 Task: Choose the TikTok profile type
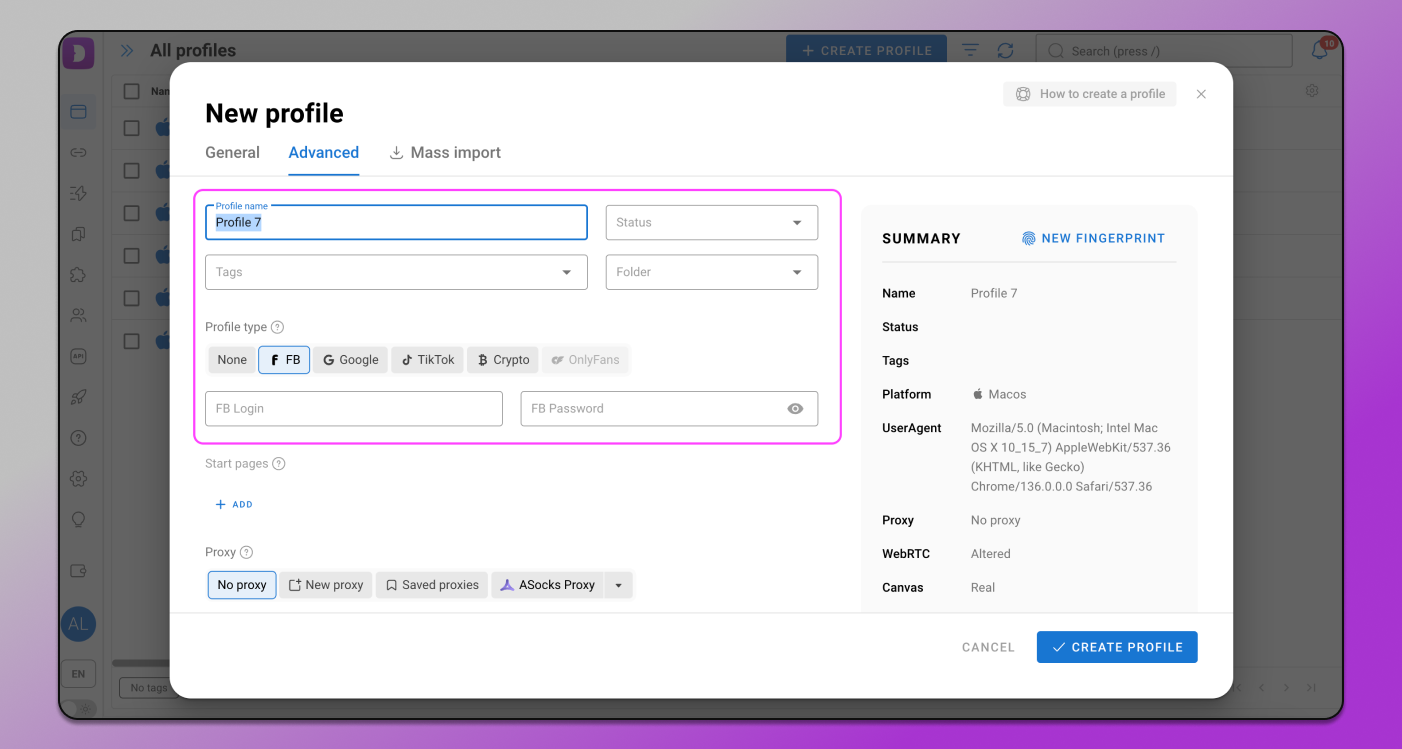(427, 360)
